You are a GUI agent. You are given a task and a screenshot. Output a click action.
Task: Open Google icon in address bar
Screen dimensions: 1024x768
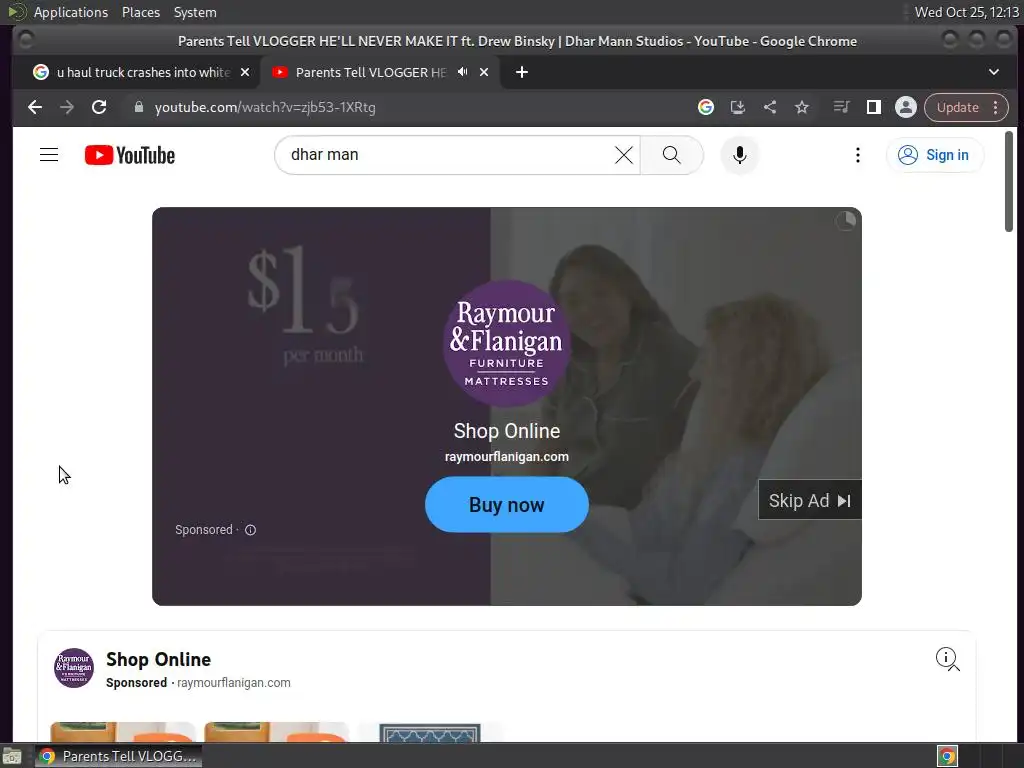point(706,107)
